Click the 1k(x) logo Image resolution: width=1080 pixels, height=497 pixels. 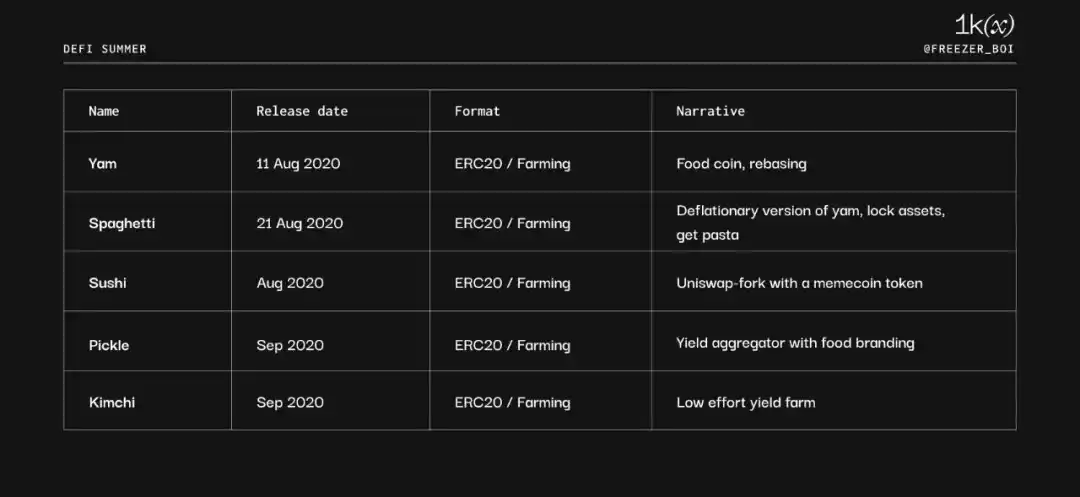pos(984,26)
